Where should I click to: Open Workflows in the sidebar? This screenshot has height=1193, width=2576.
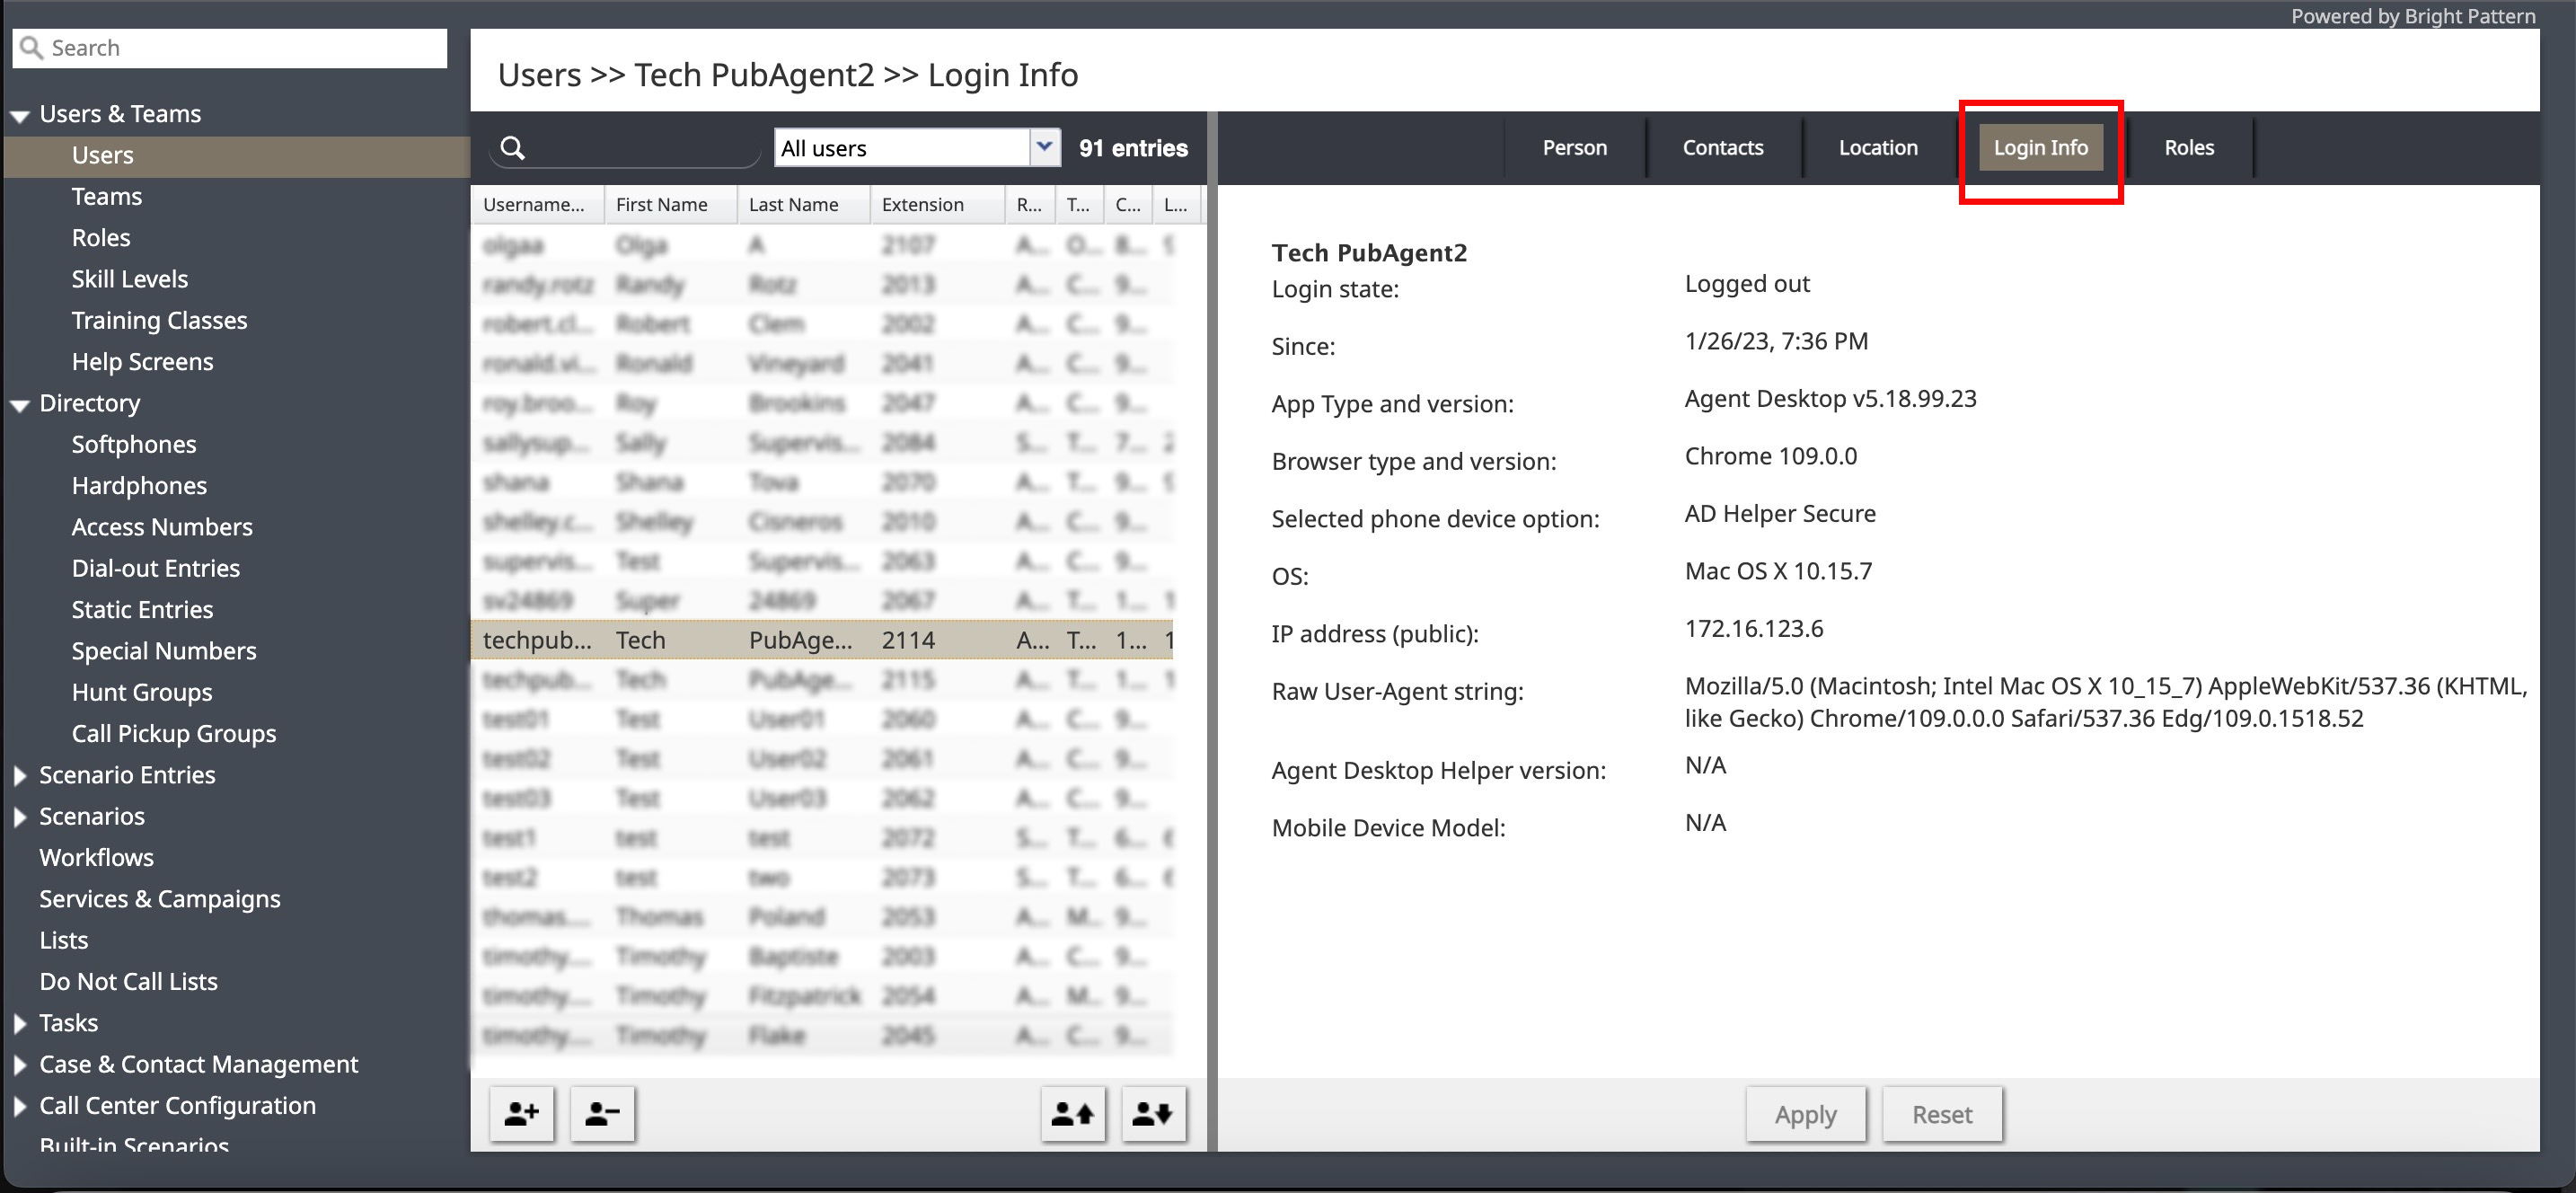(x=96, y=857)
